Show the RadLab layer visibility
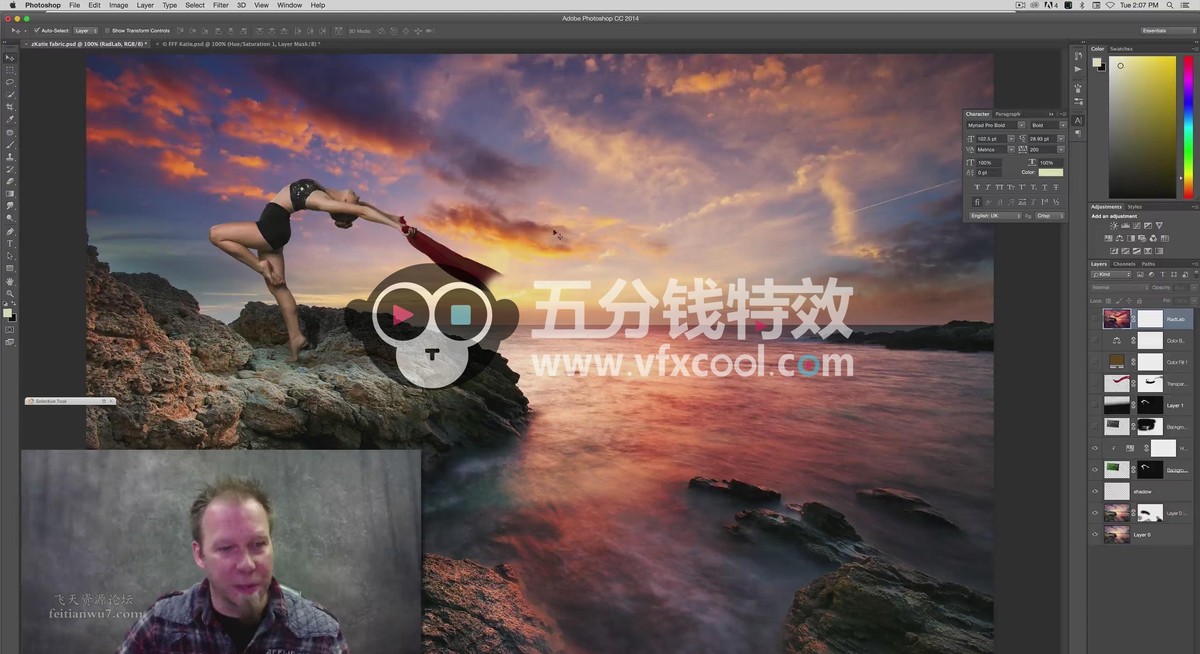Viewport: 1200px width, 654px height. (1095, 319)
